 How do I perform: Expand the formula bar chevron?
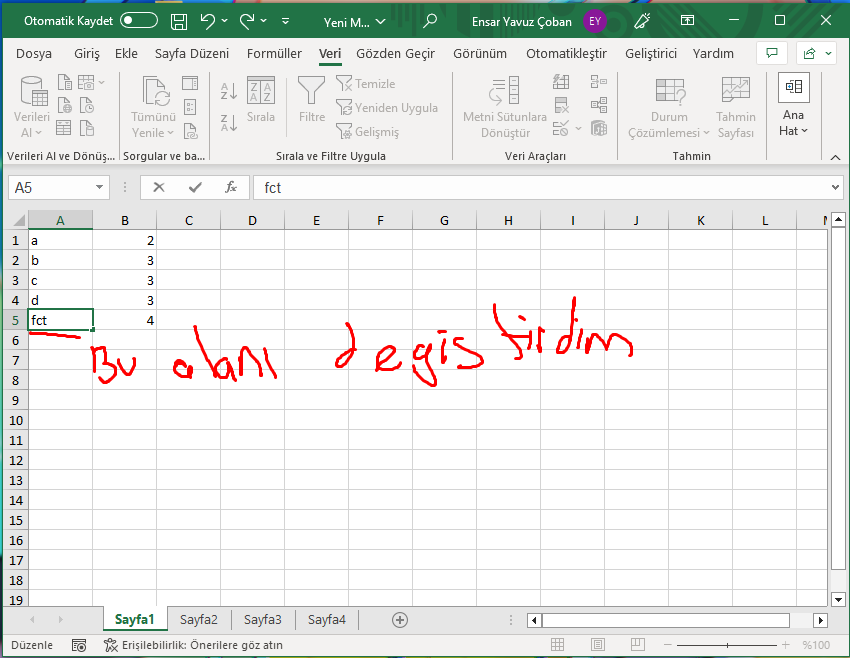tap(835, 188)
